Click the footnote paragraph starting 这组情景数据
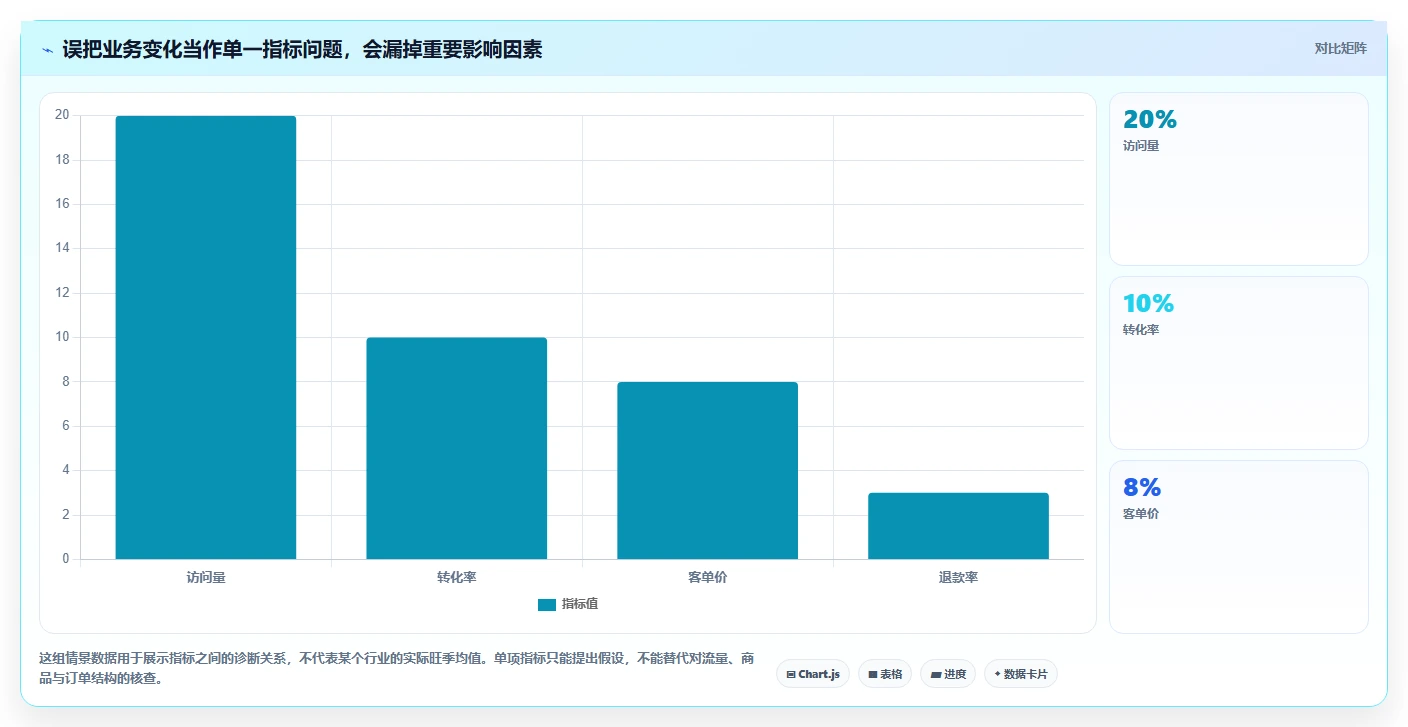This screenshot has height=727, width=1408. tap(396, 668)
